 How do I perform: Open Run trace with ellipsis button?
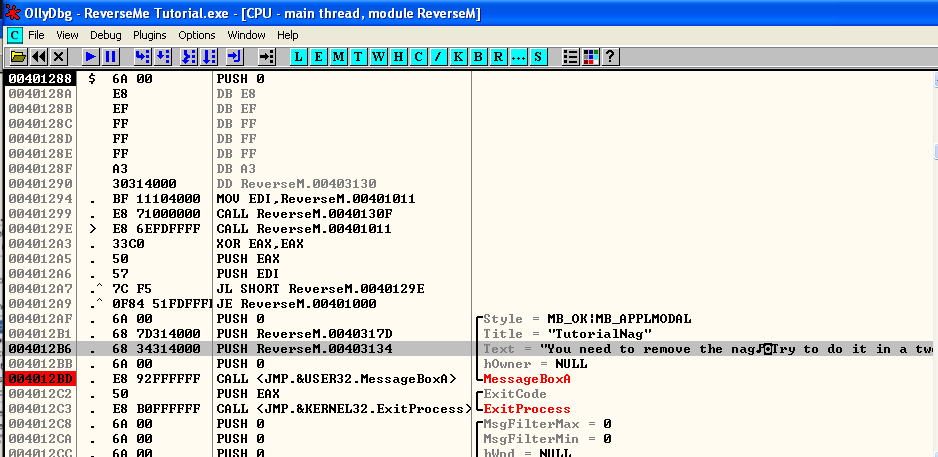pyautogui.click(x=518, y=57)
